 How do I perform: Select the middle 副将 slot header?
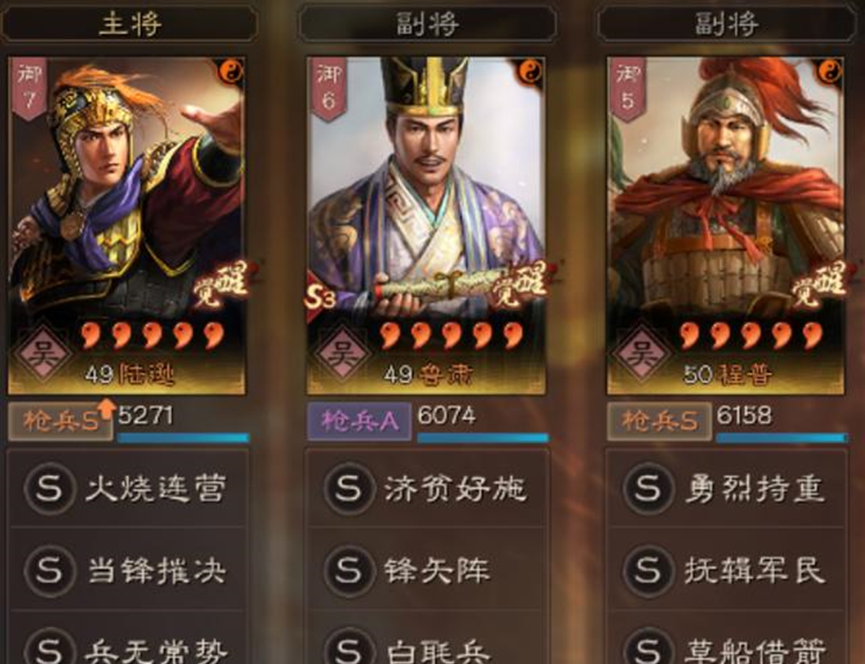coord(428,24)
